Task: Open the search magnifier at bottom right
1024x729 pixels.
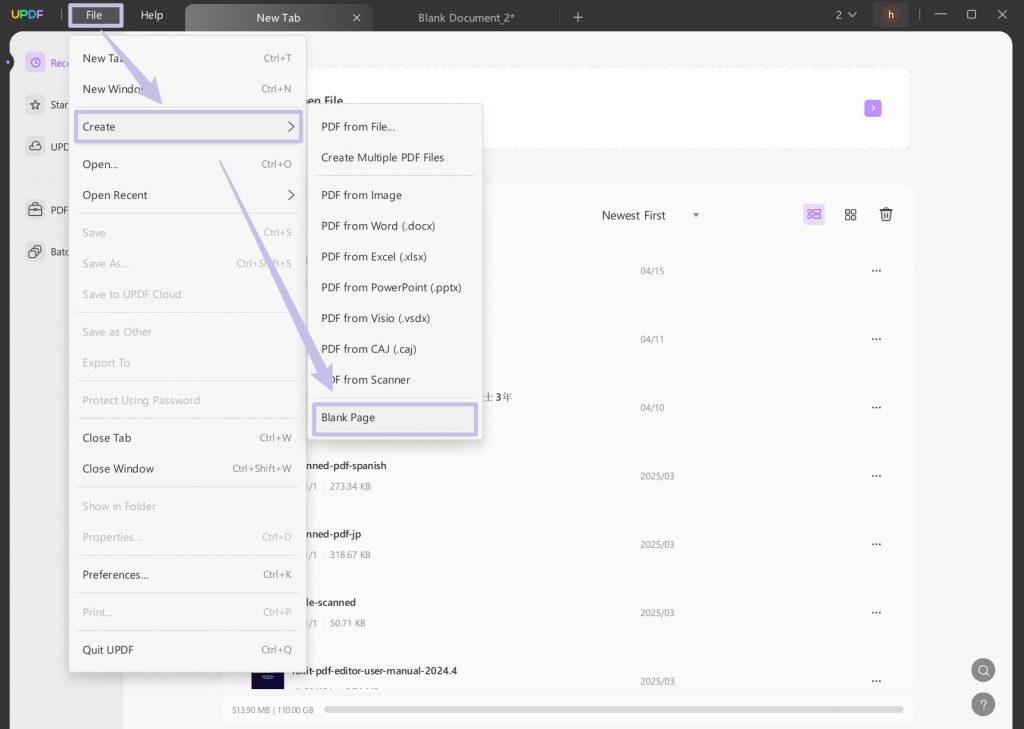Action: tap(983, 670)
